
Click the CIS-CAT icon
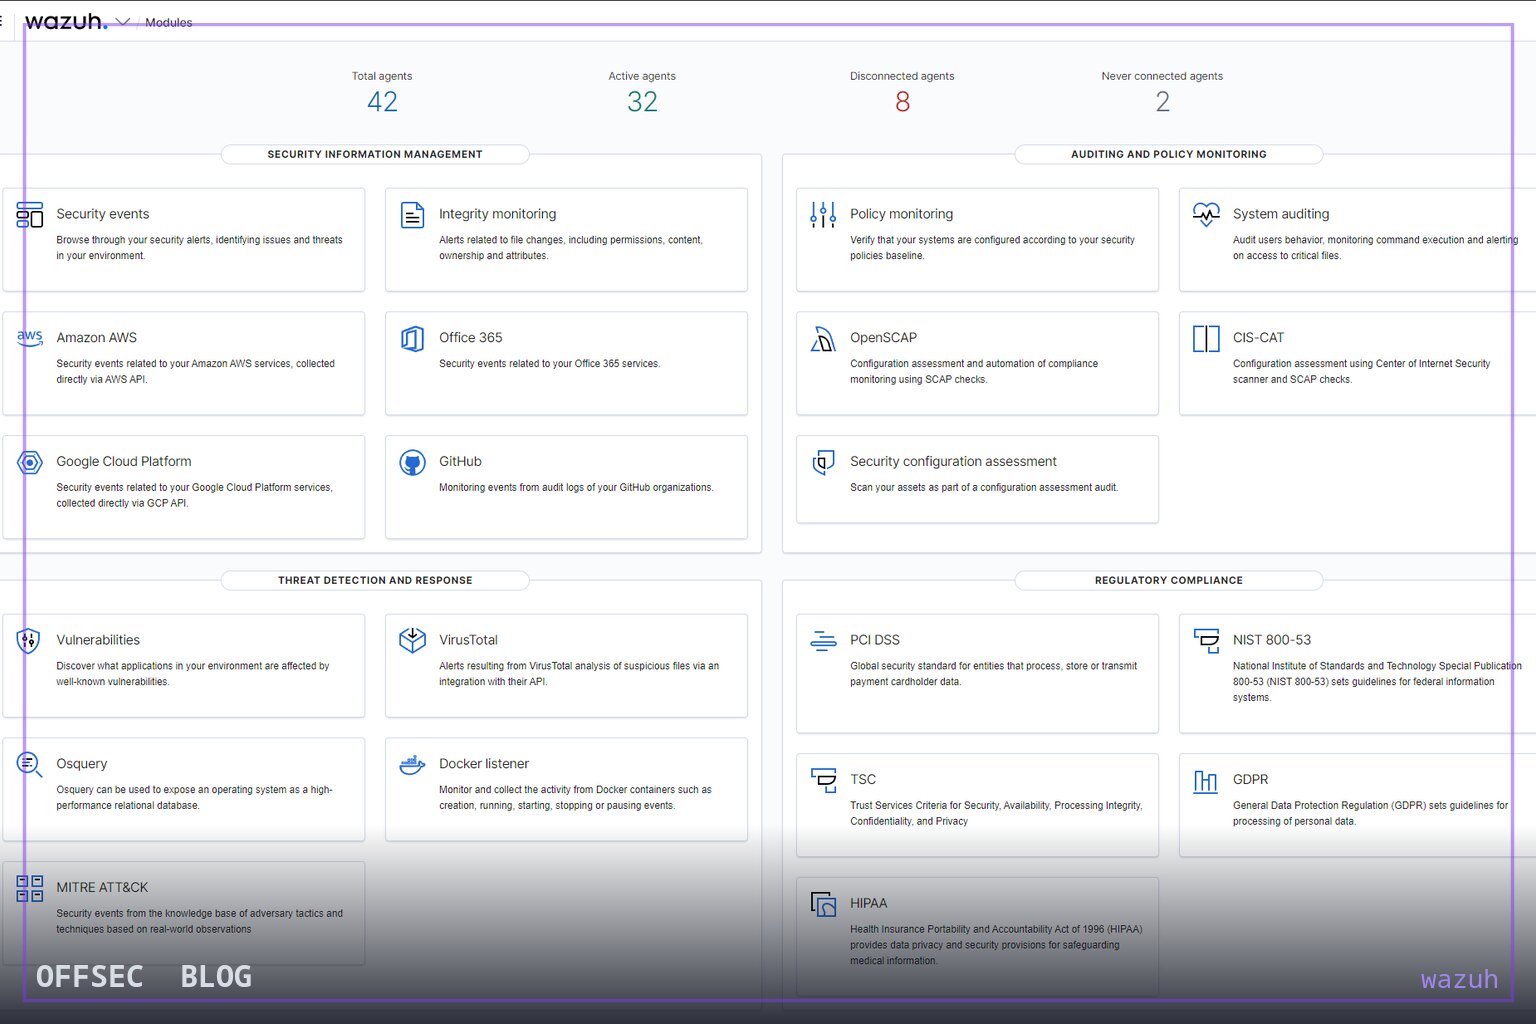point(1206,338)
